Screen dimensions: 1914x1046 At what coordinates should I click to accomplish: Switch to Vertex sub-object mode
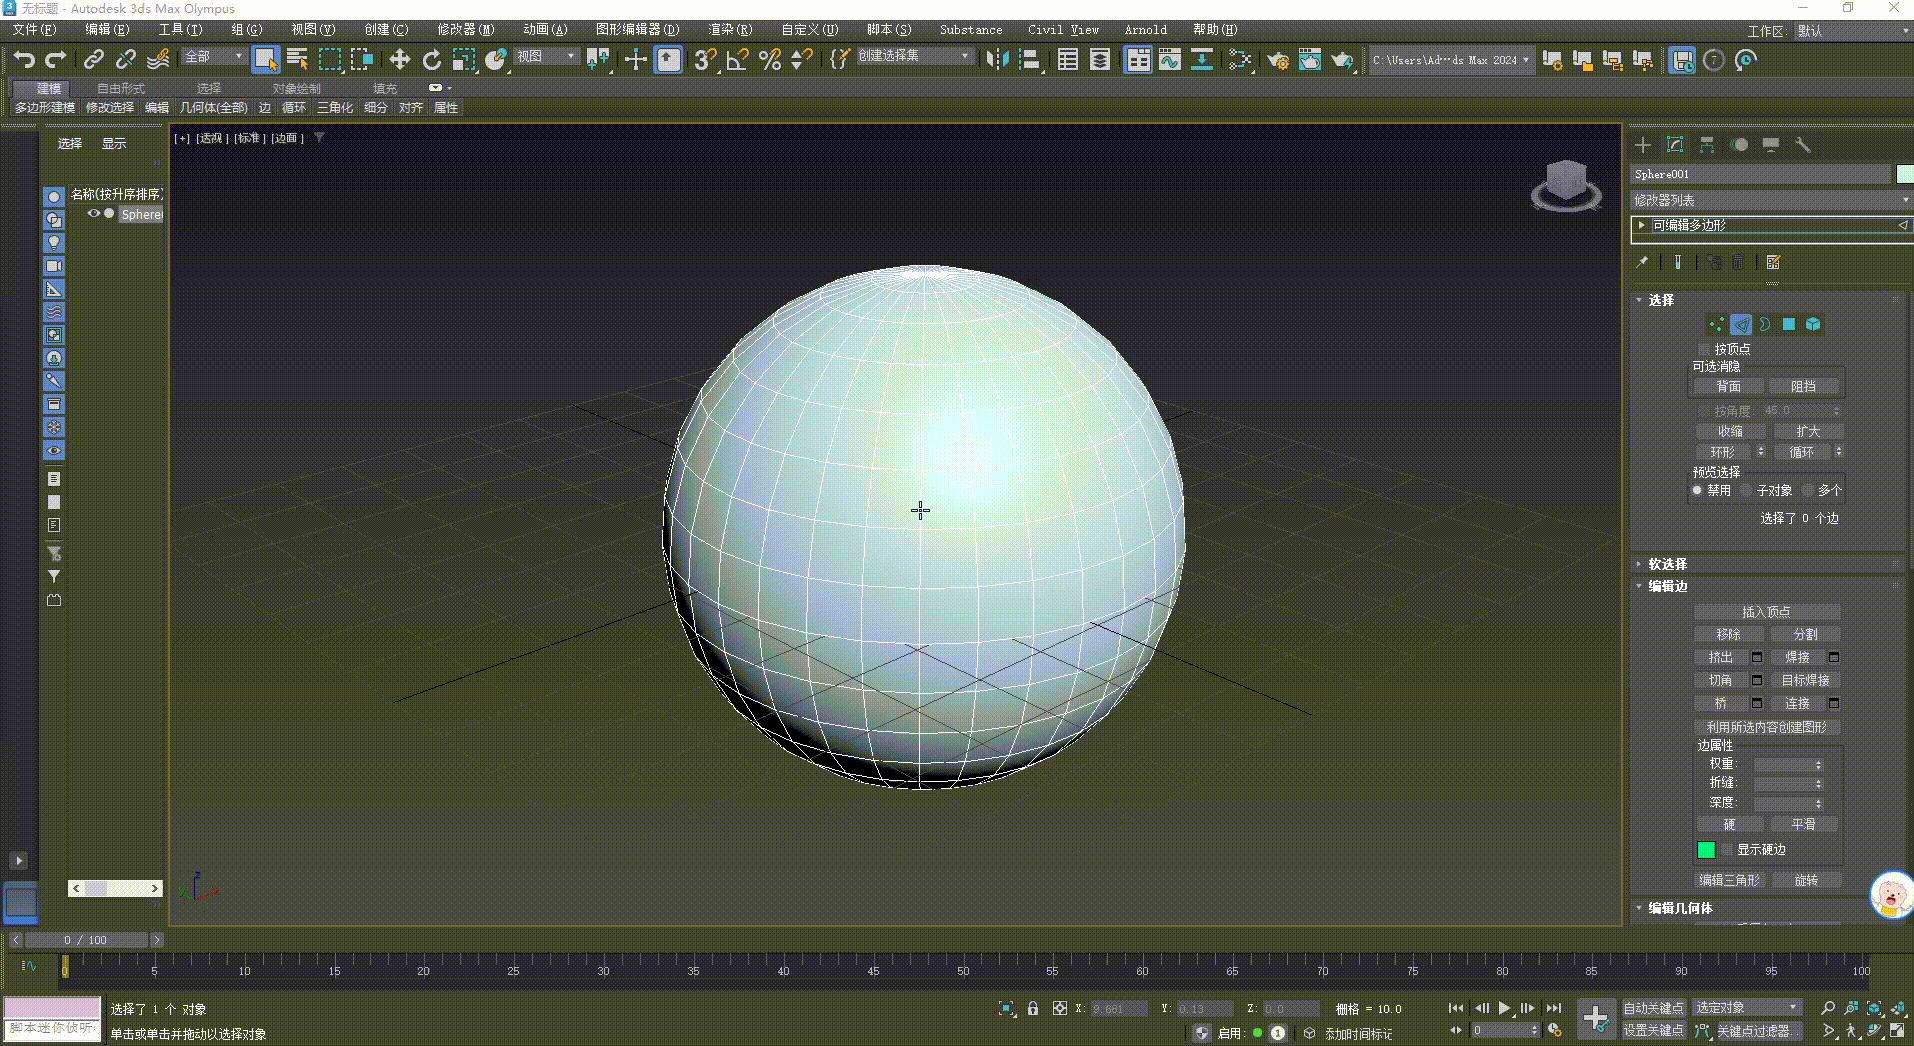1716,325
